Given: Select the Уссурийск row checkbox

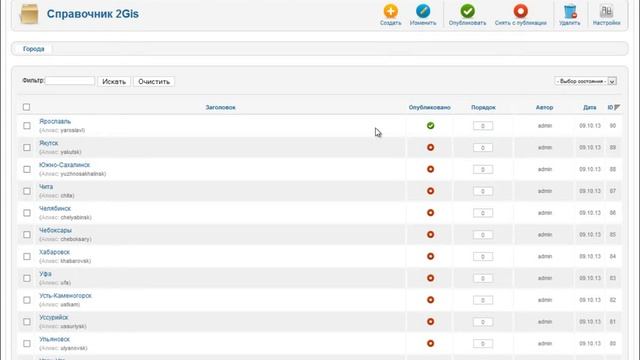Looking at the screenshot, I should point(27,322).
